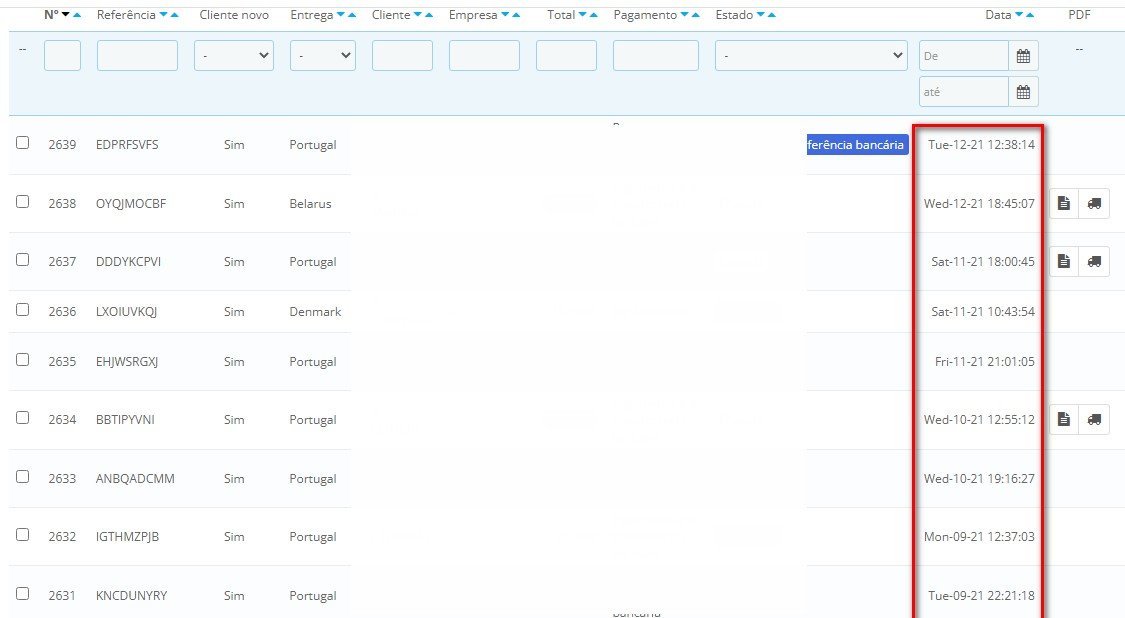
Task: Select reference LXOIUVKQJ cell
Action: tap(126, 312)
